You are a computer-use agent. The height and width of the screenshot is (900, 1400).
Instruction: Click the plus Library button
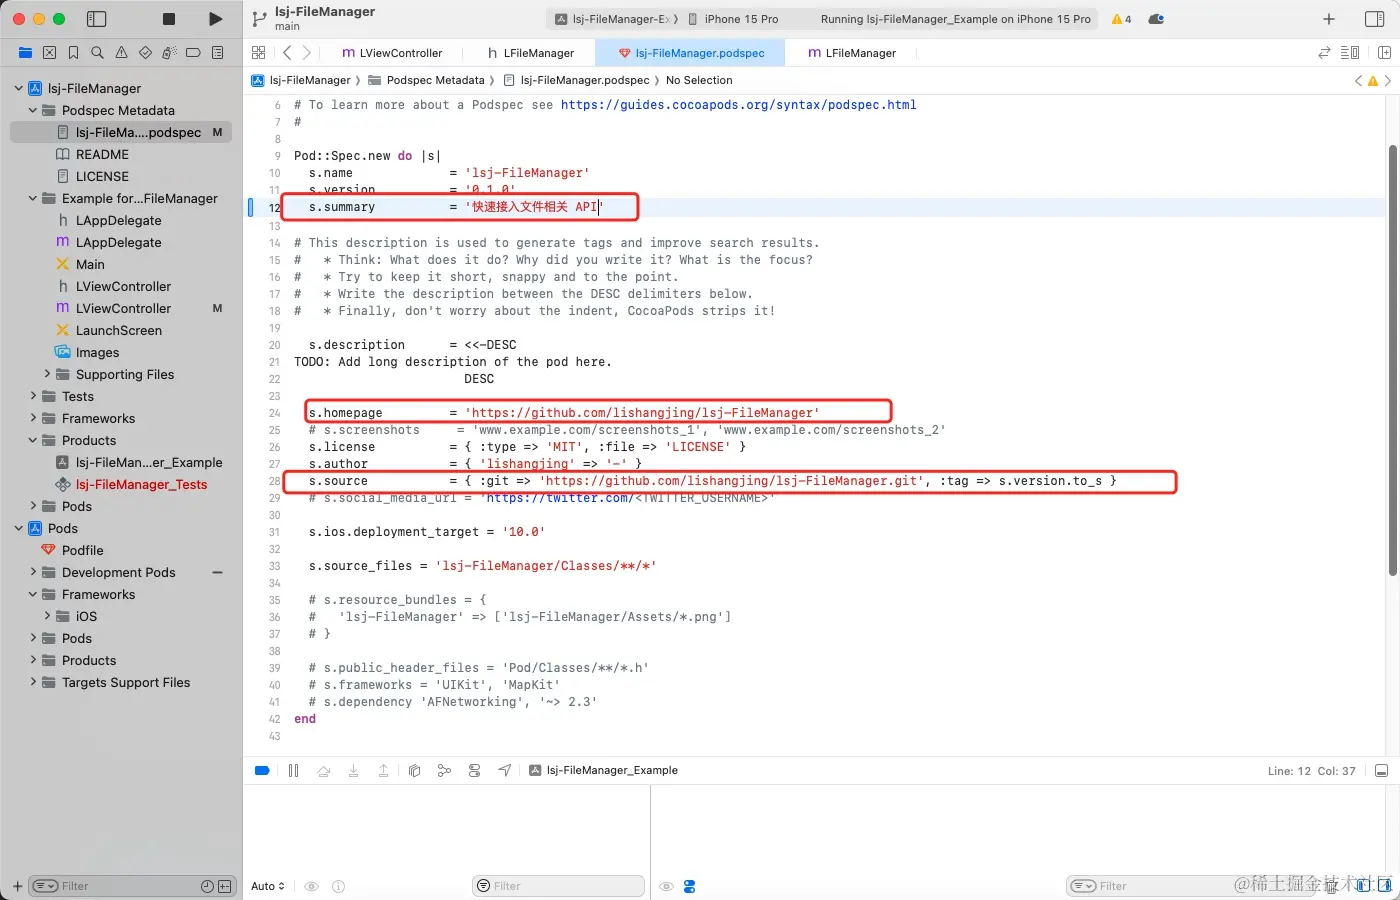(1329, 19)
